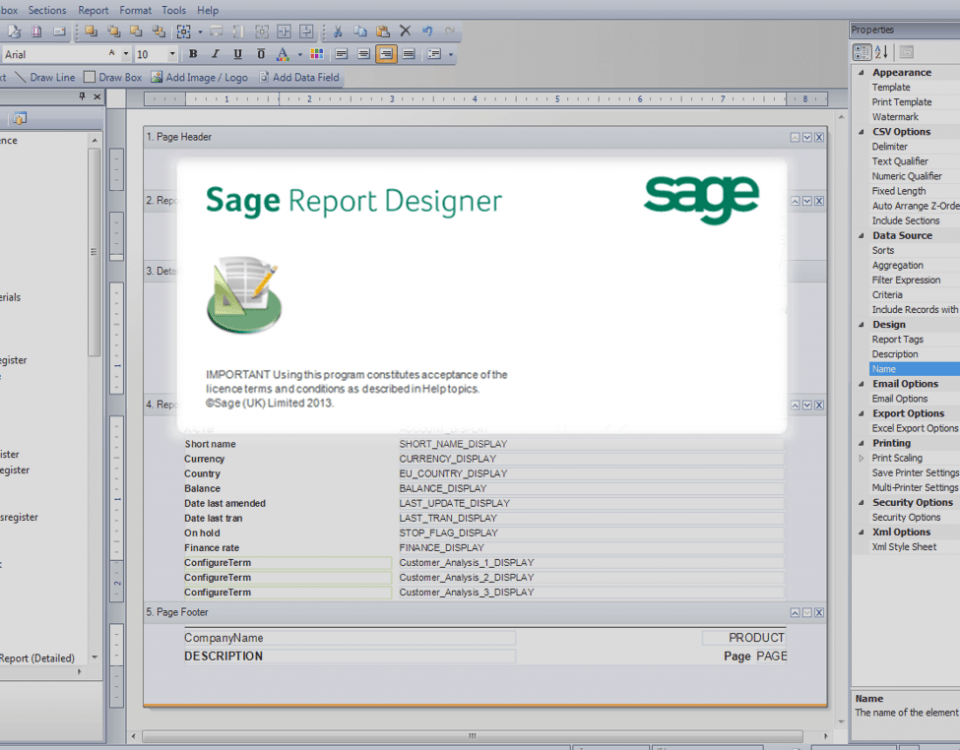Viewport: 960px width, 750px height.
Task: Click the horizontal scrollbar under the report canvas
Action: click(x=472, y=736)
